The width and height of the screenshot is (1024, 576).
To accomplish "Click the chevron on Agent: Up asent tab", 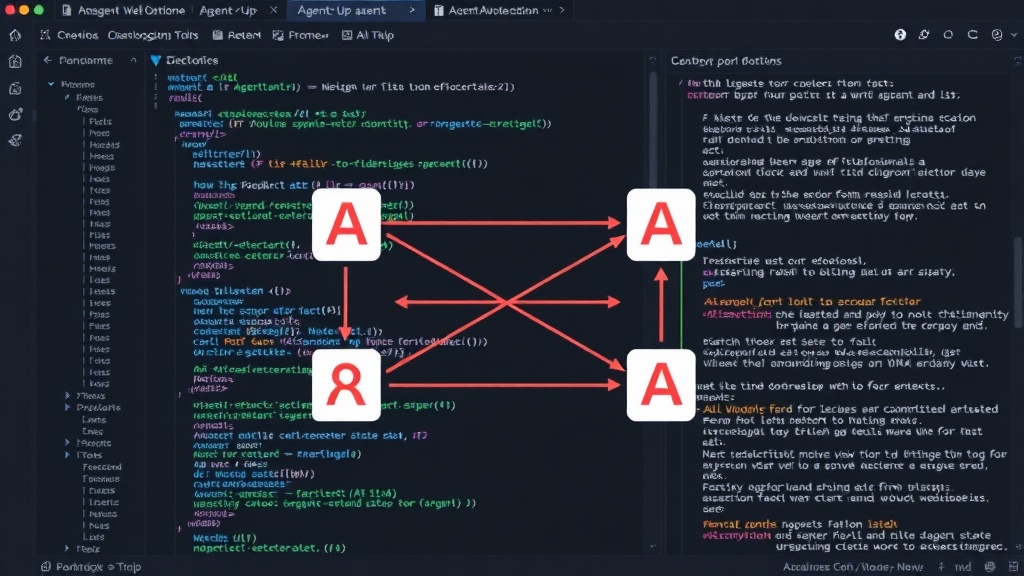I will pyautogui.click(x=412, y=10).
